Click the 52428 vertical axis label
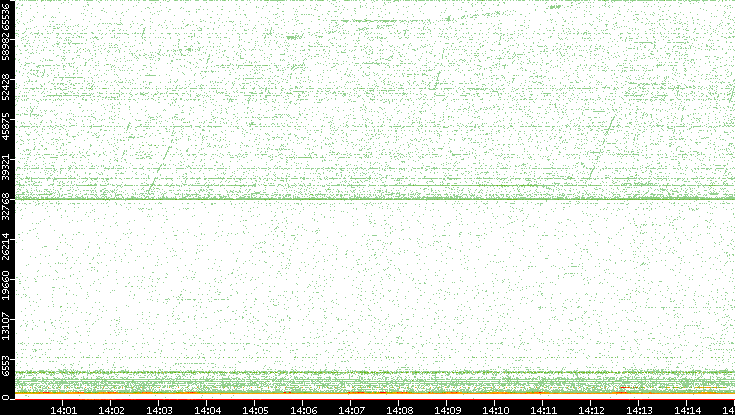735x415 pixels. point(5,87)
